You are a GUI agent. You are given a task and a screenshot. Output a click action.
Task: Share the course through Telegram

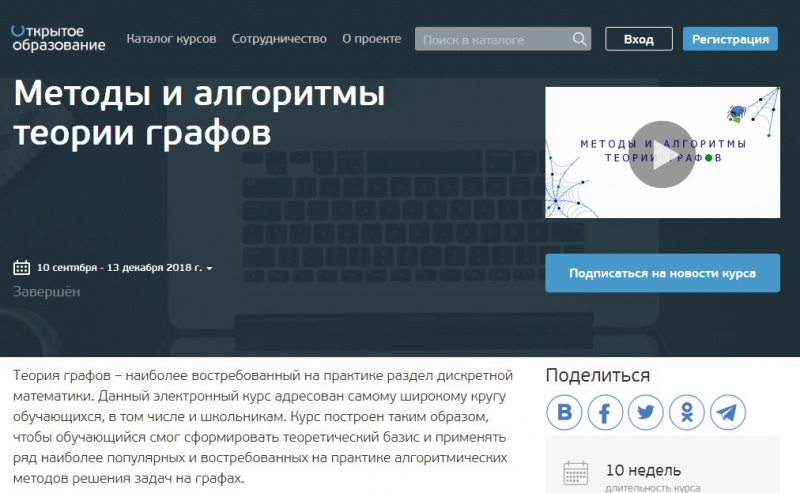click(728, 412)
